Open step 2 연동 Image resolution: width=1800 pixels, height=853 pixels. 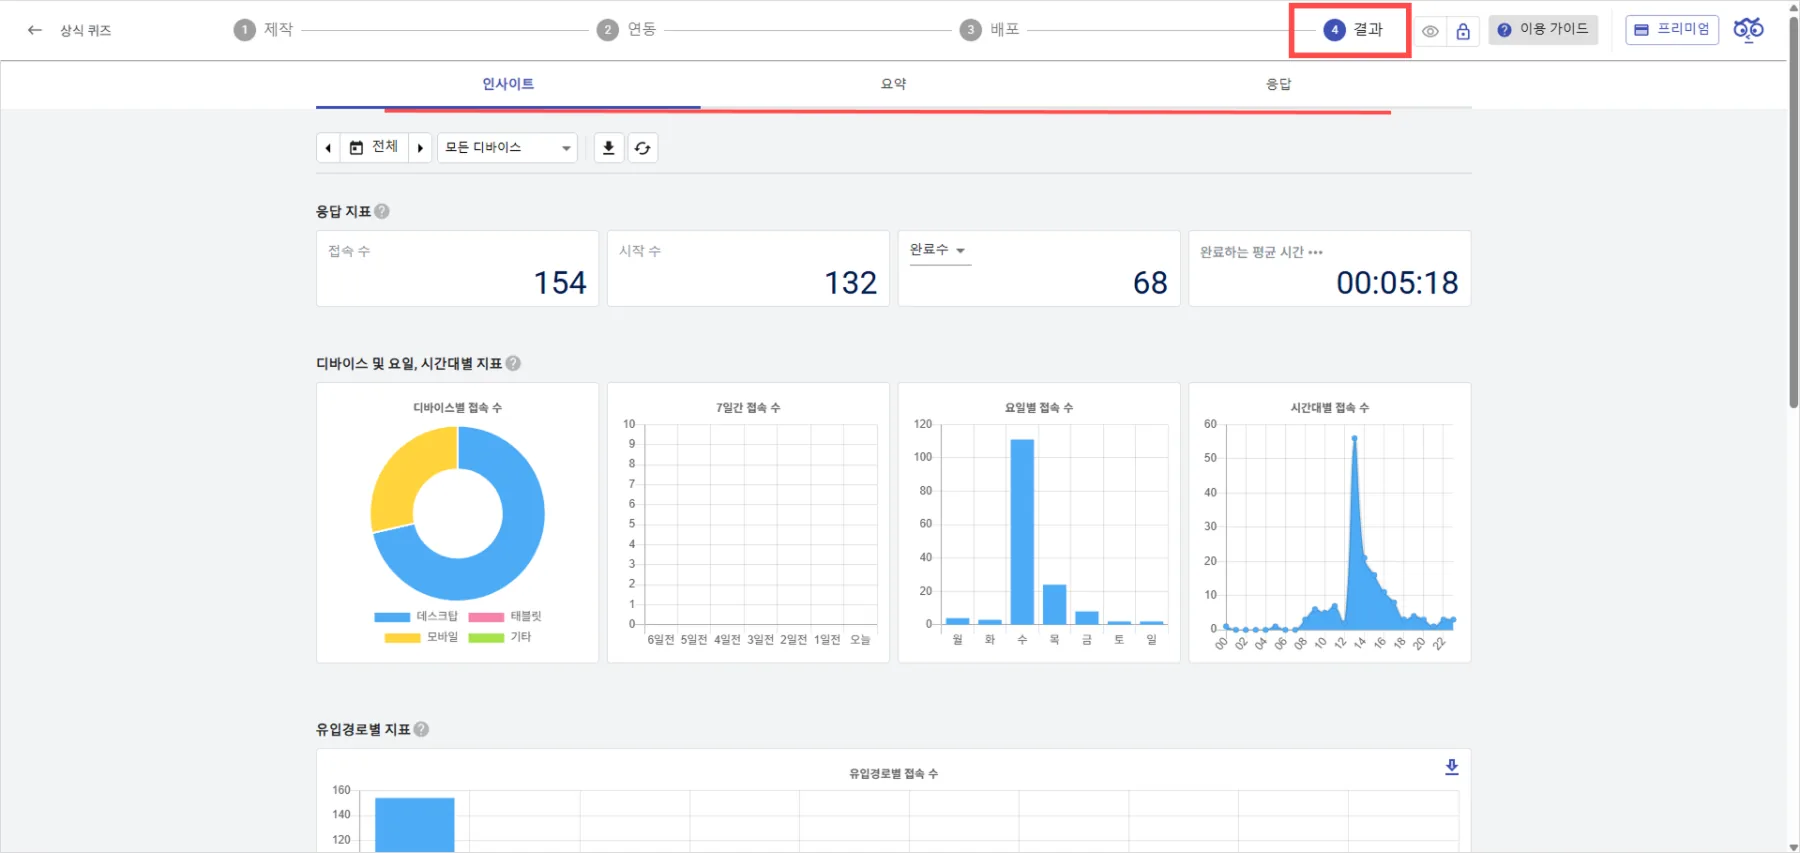click(x=627, y=30)
